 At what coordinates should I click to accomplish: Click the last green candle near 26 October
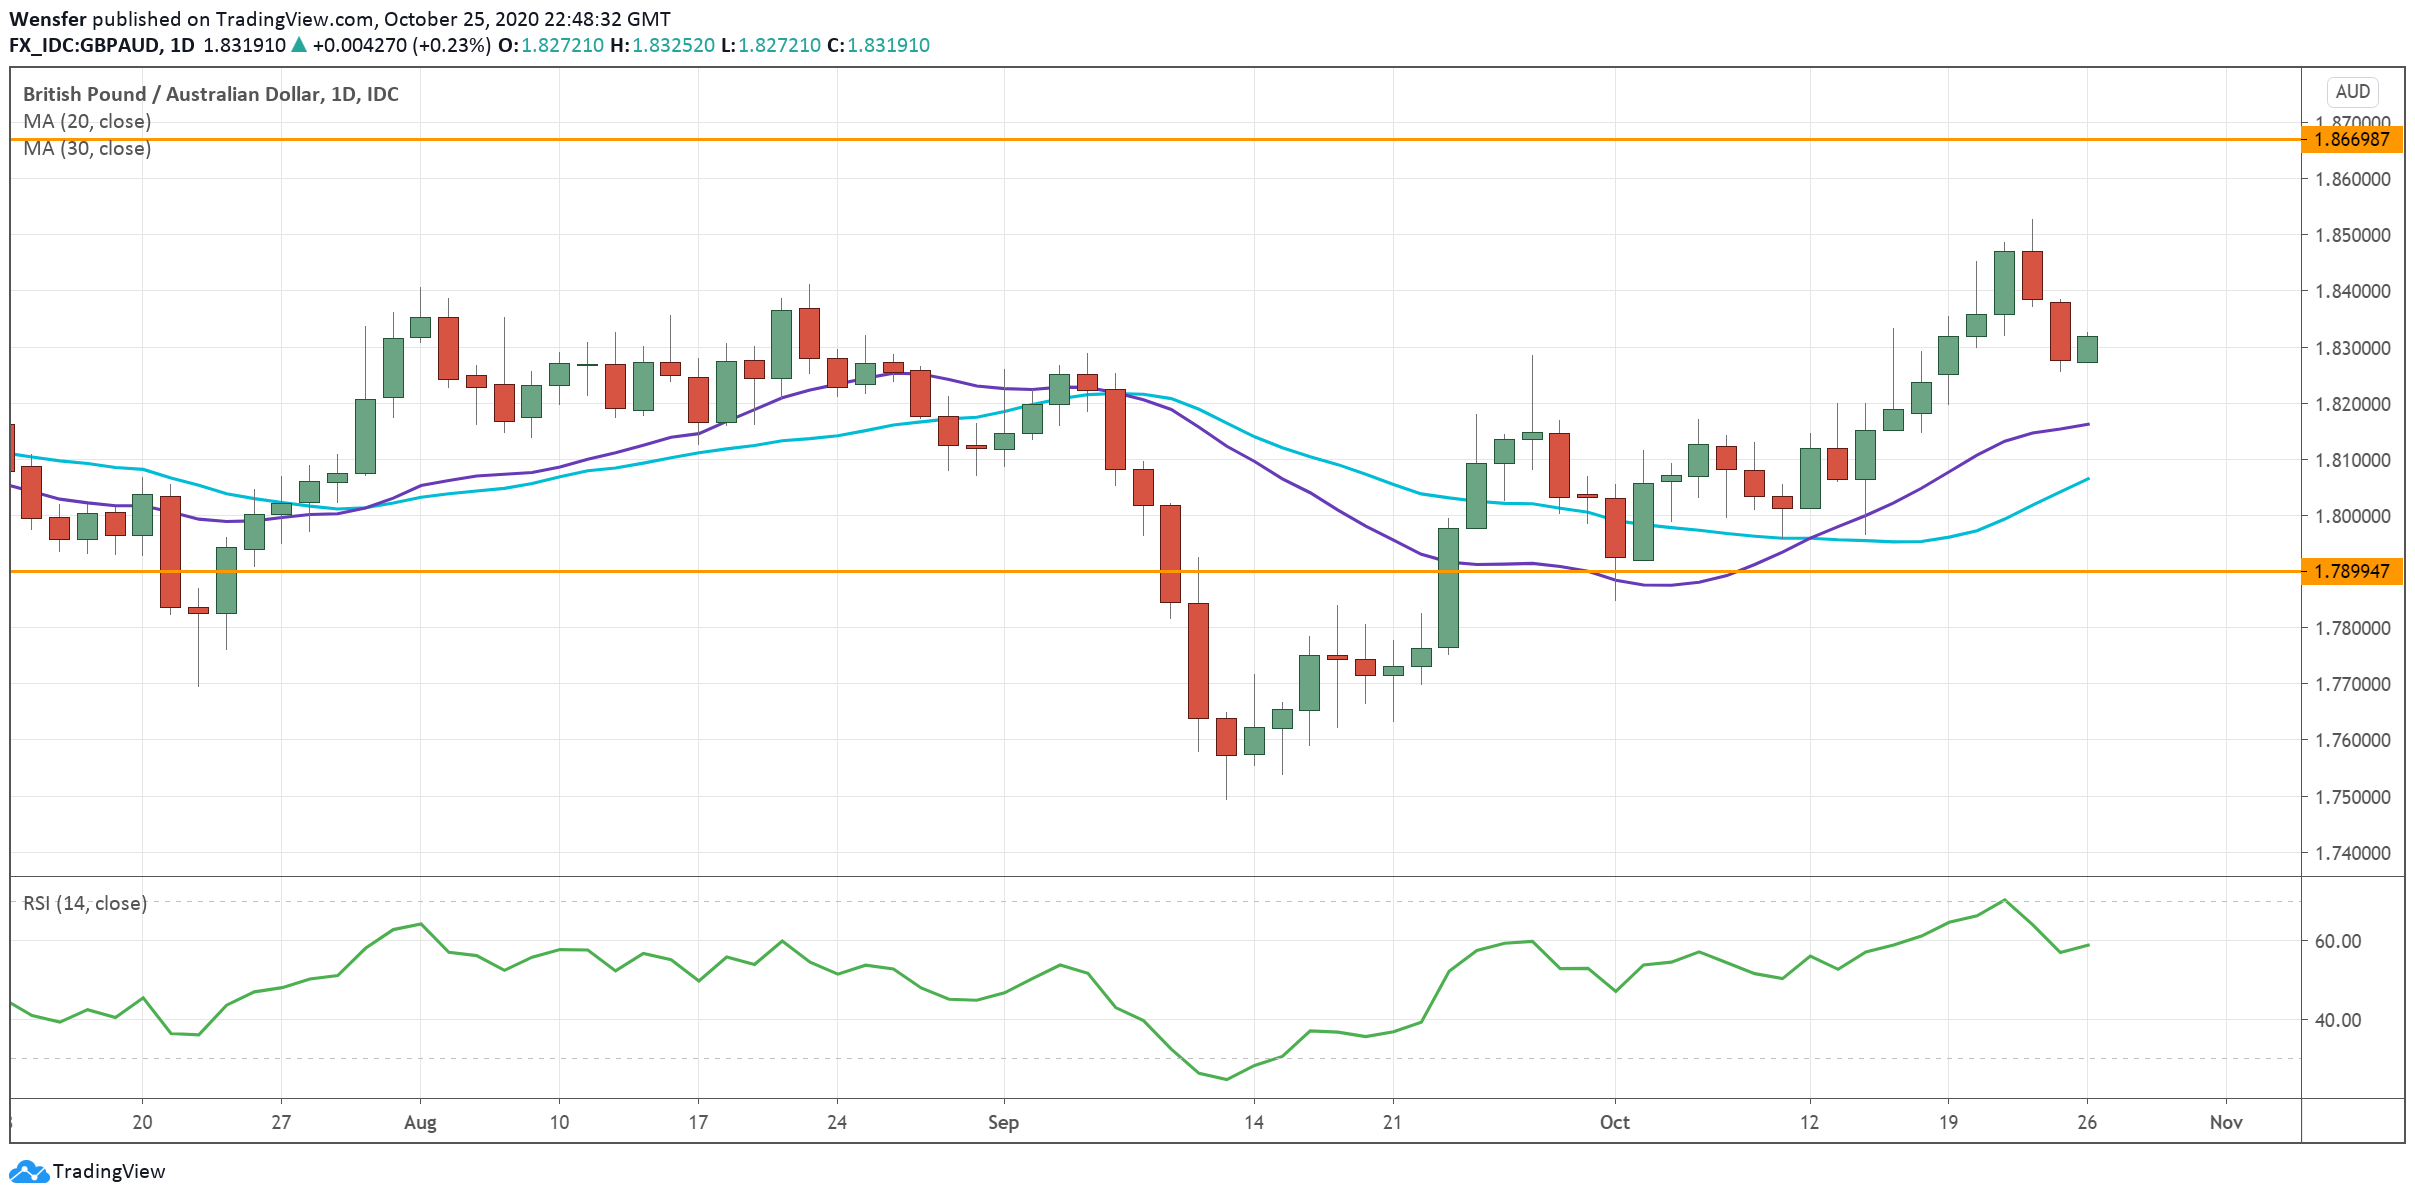(2087, 349)
